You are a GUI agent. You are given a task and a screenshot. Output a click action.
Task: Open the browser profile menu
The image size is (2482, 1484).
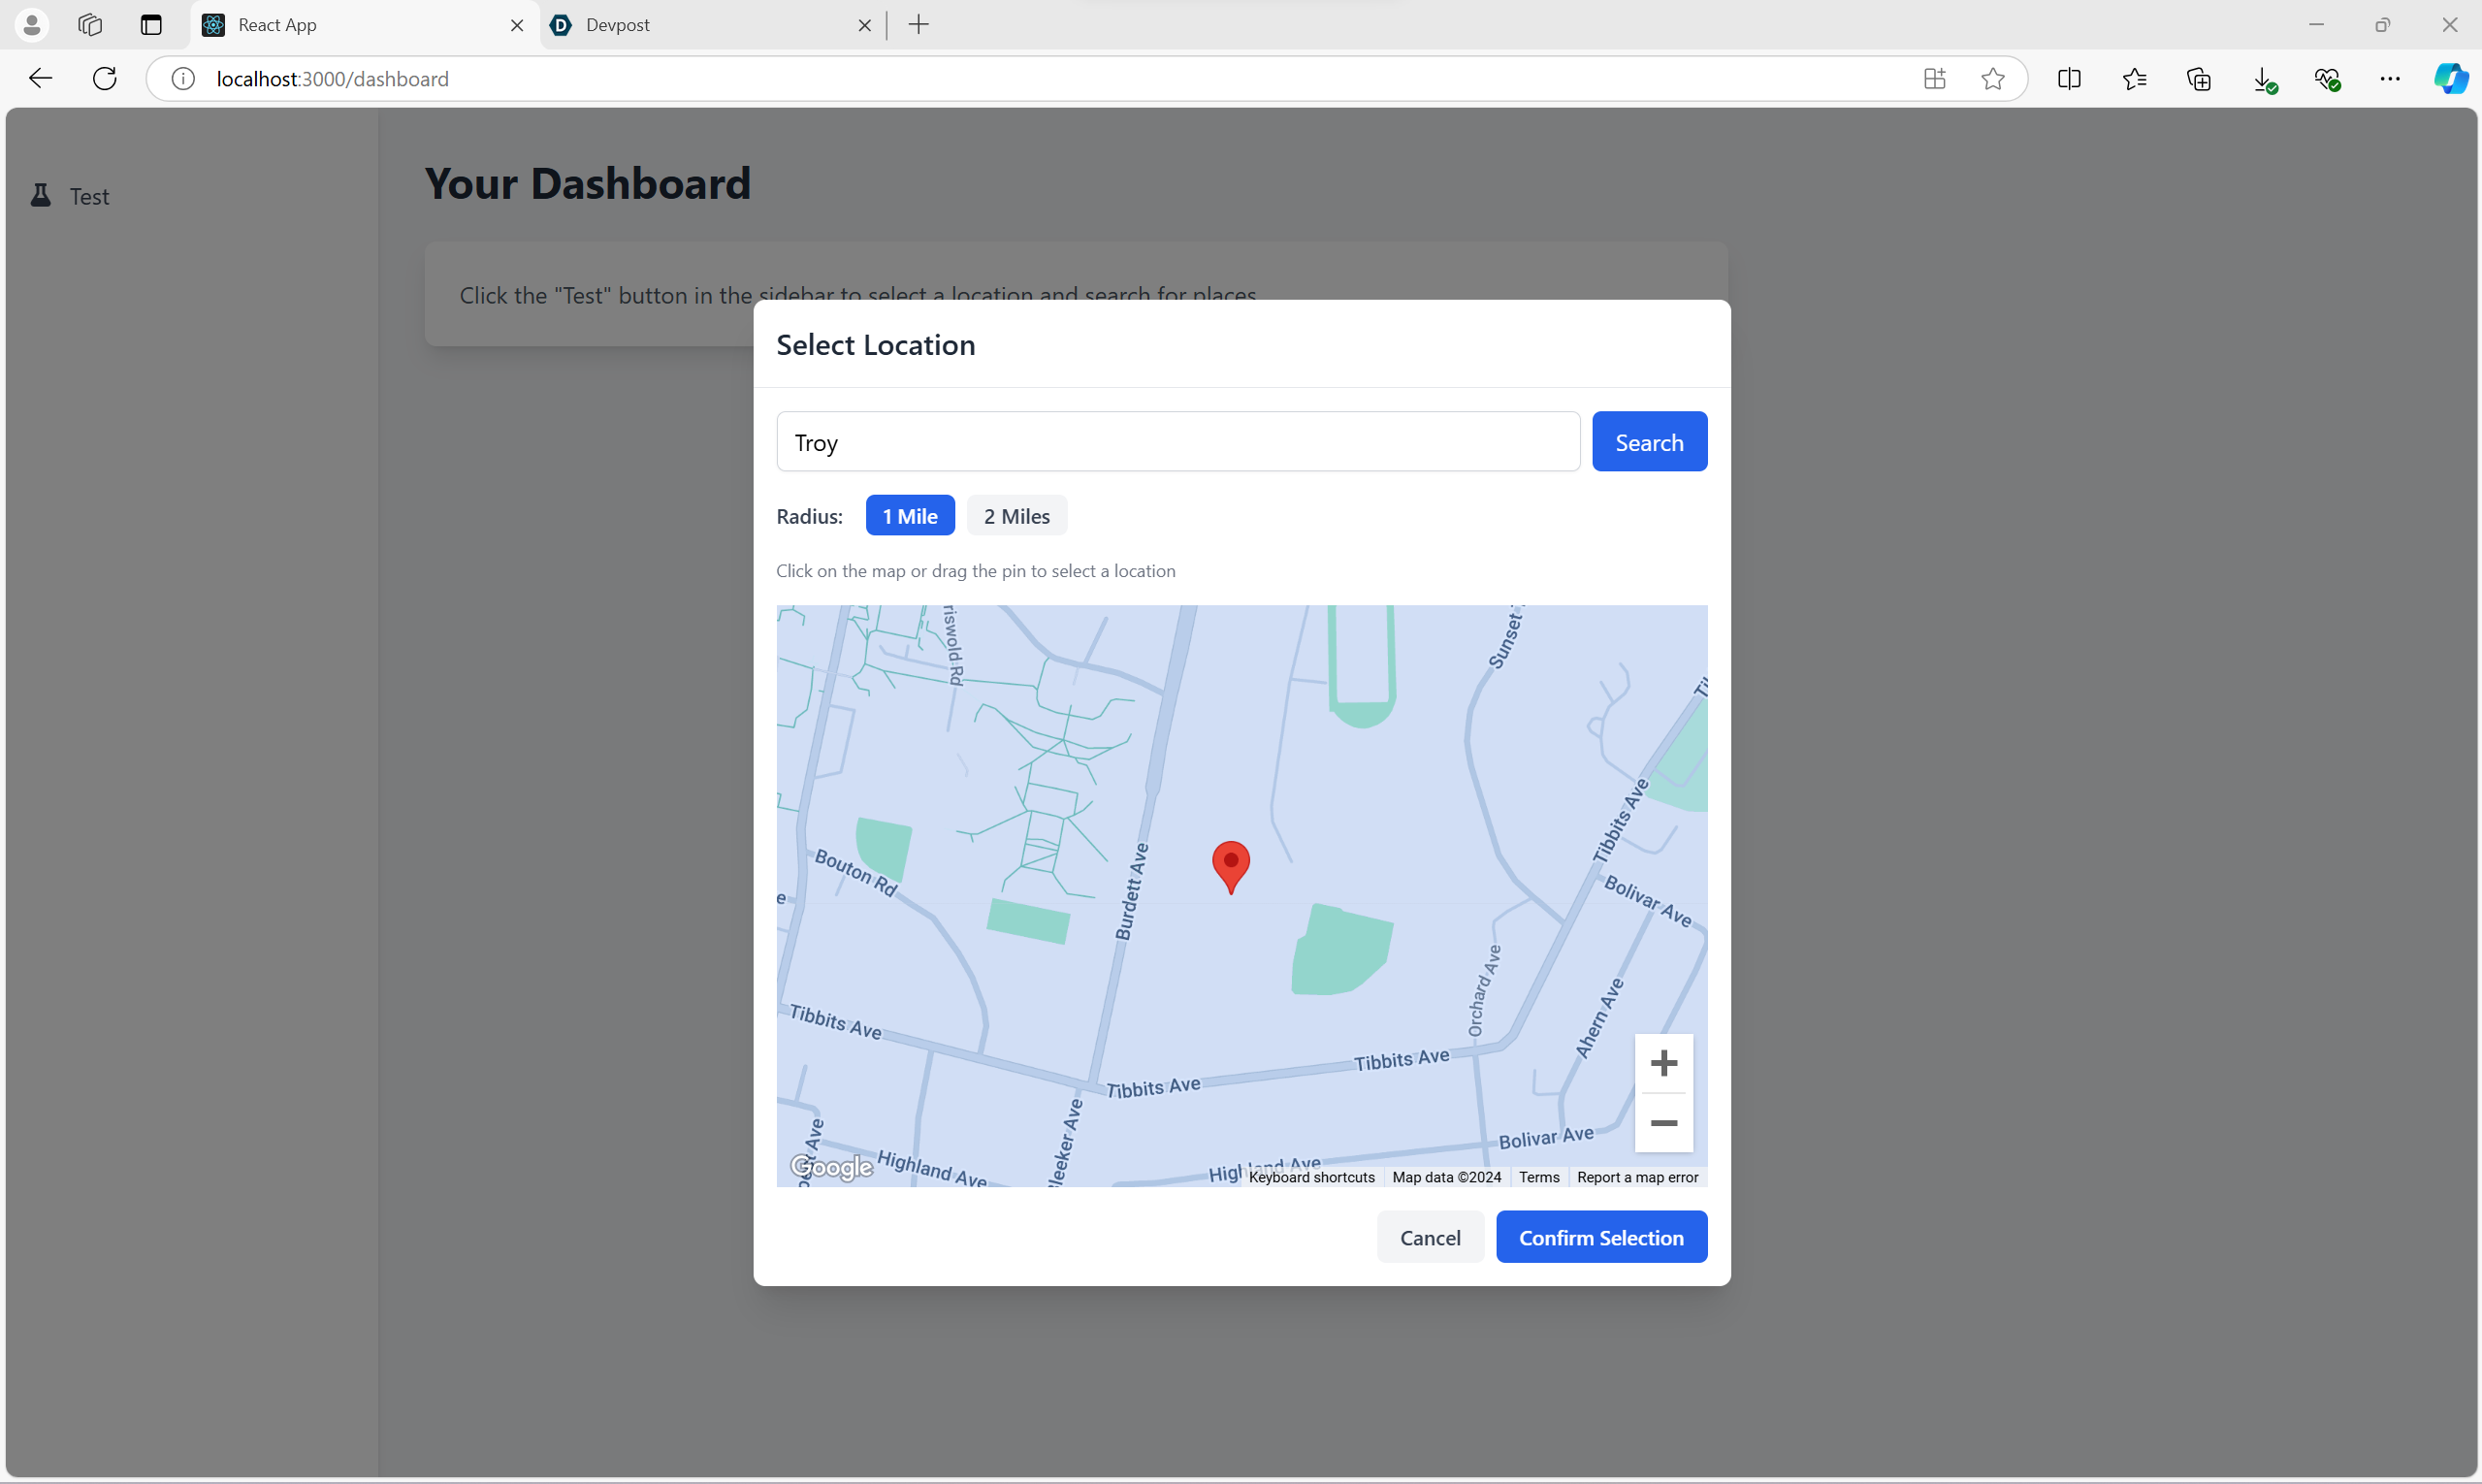[x=32, y=25]
